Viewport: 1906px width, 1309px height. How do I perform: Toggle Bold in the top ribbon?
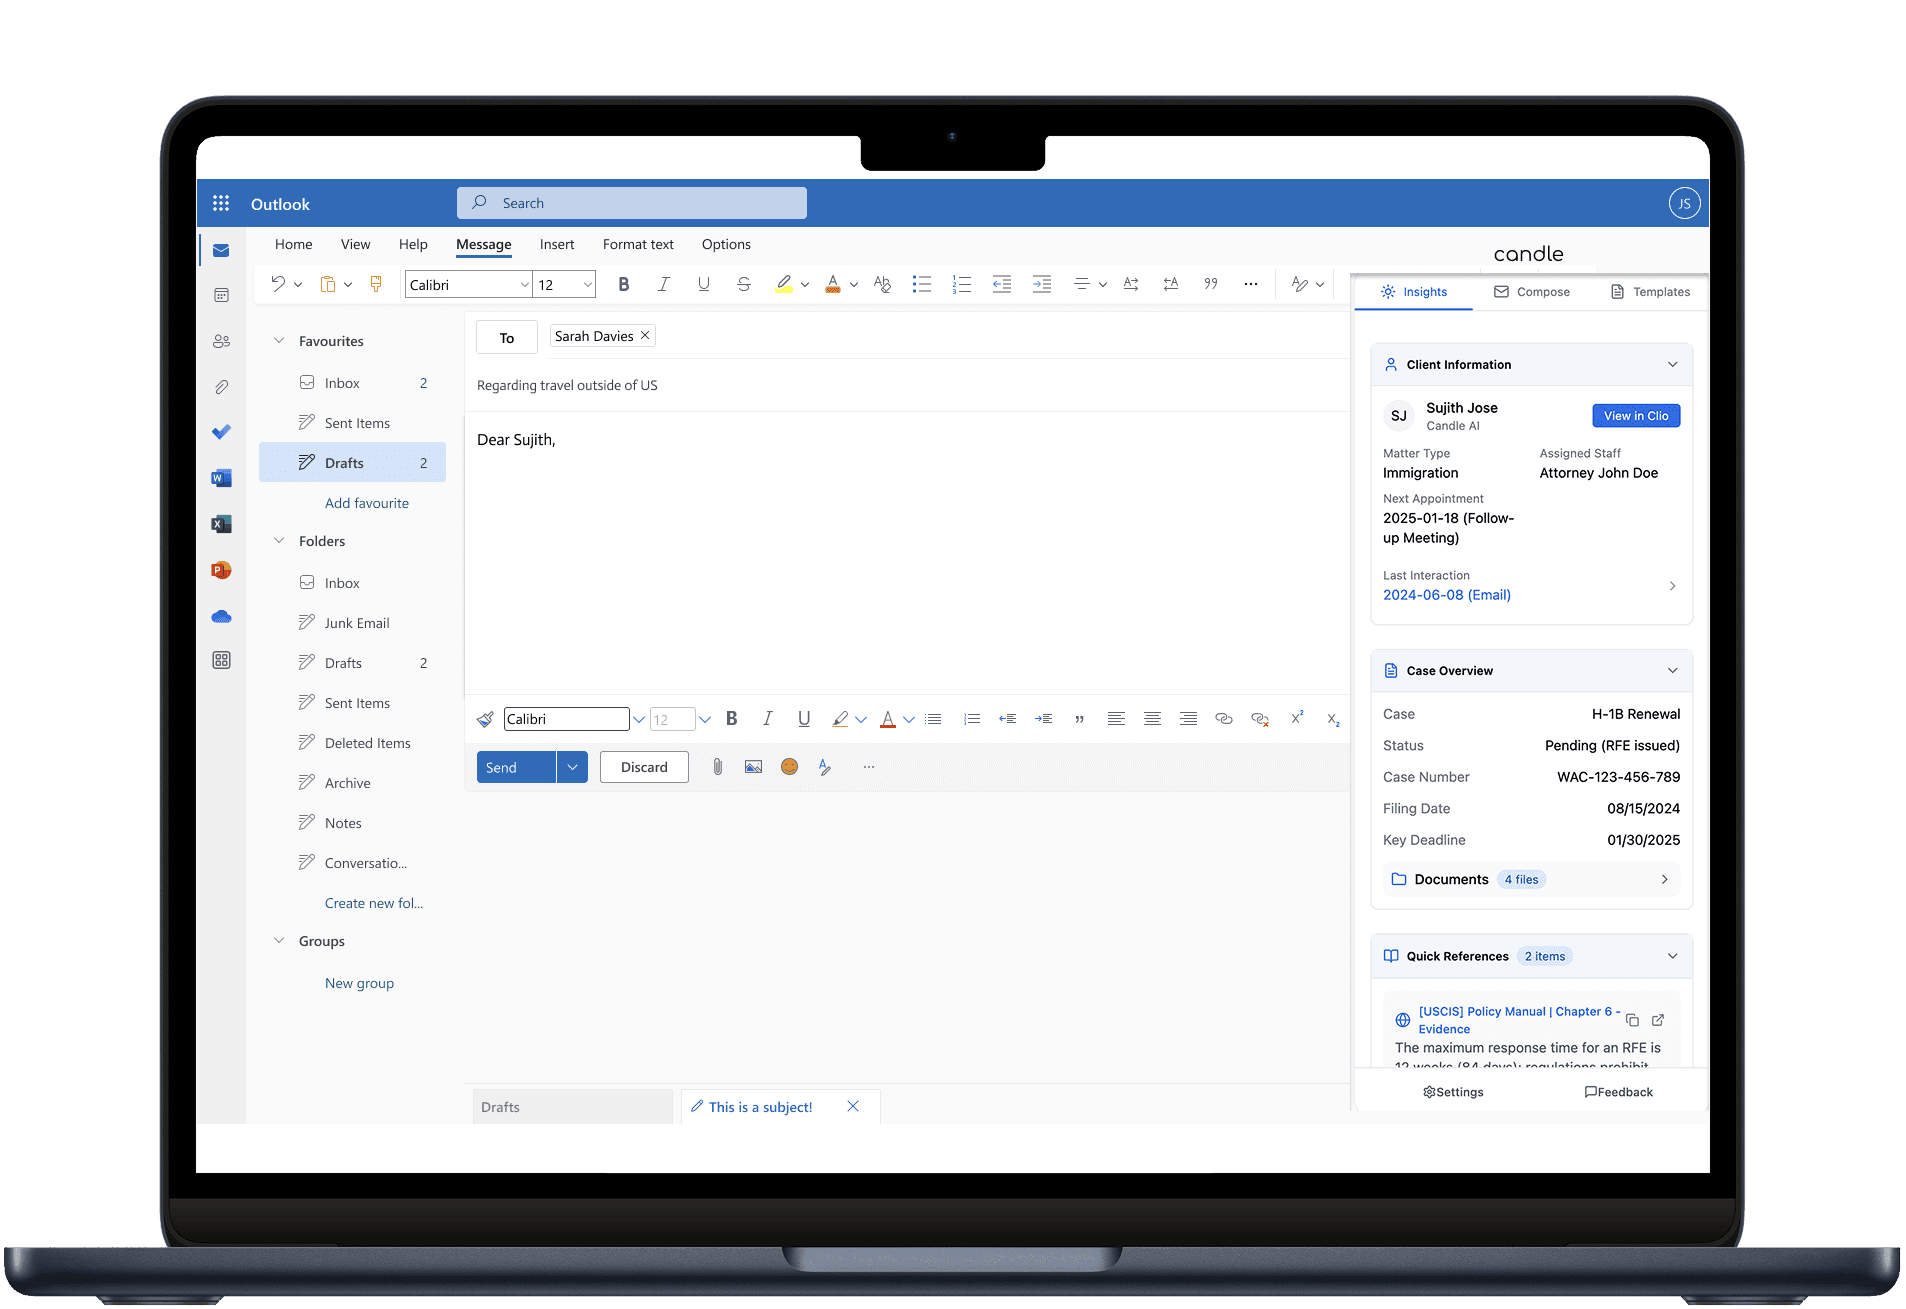(624, 284)
